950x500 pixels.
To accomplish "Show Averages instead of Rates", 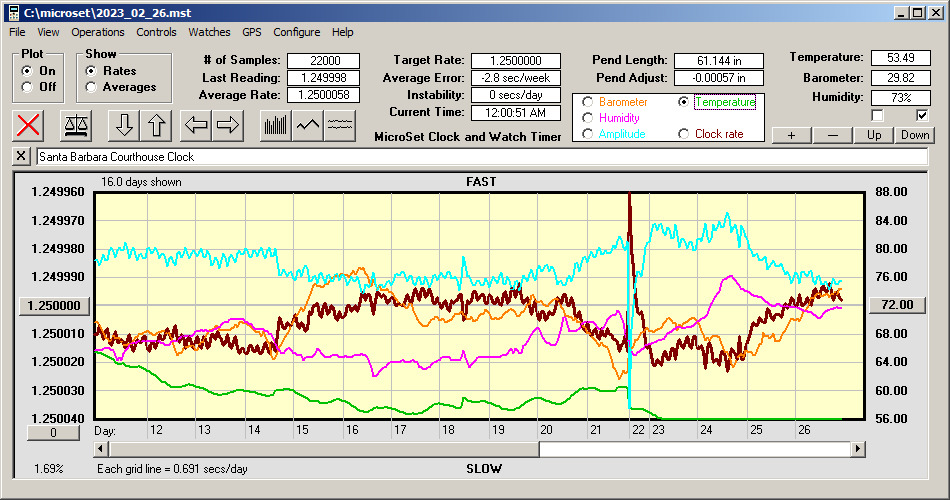I will (x=92, y=87).
